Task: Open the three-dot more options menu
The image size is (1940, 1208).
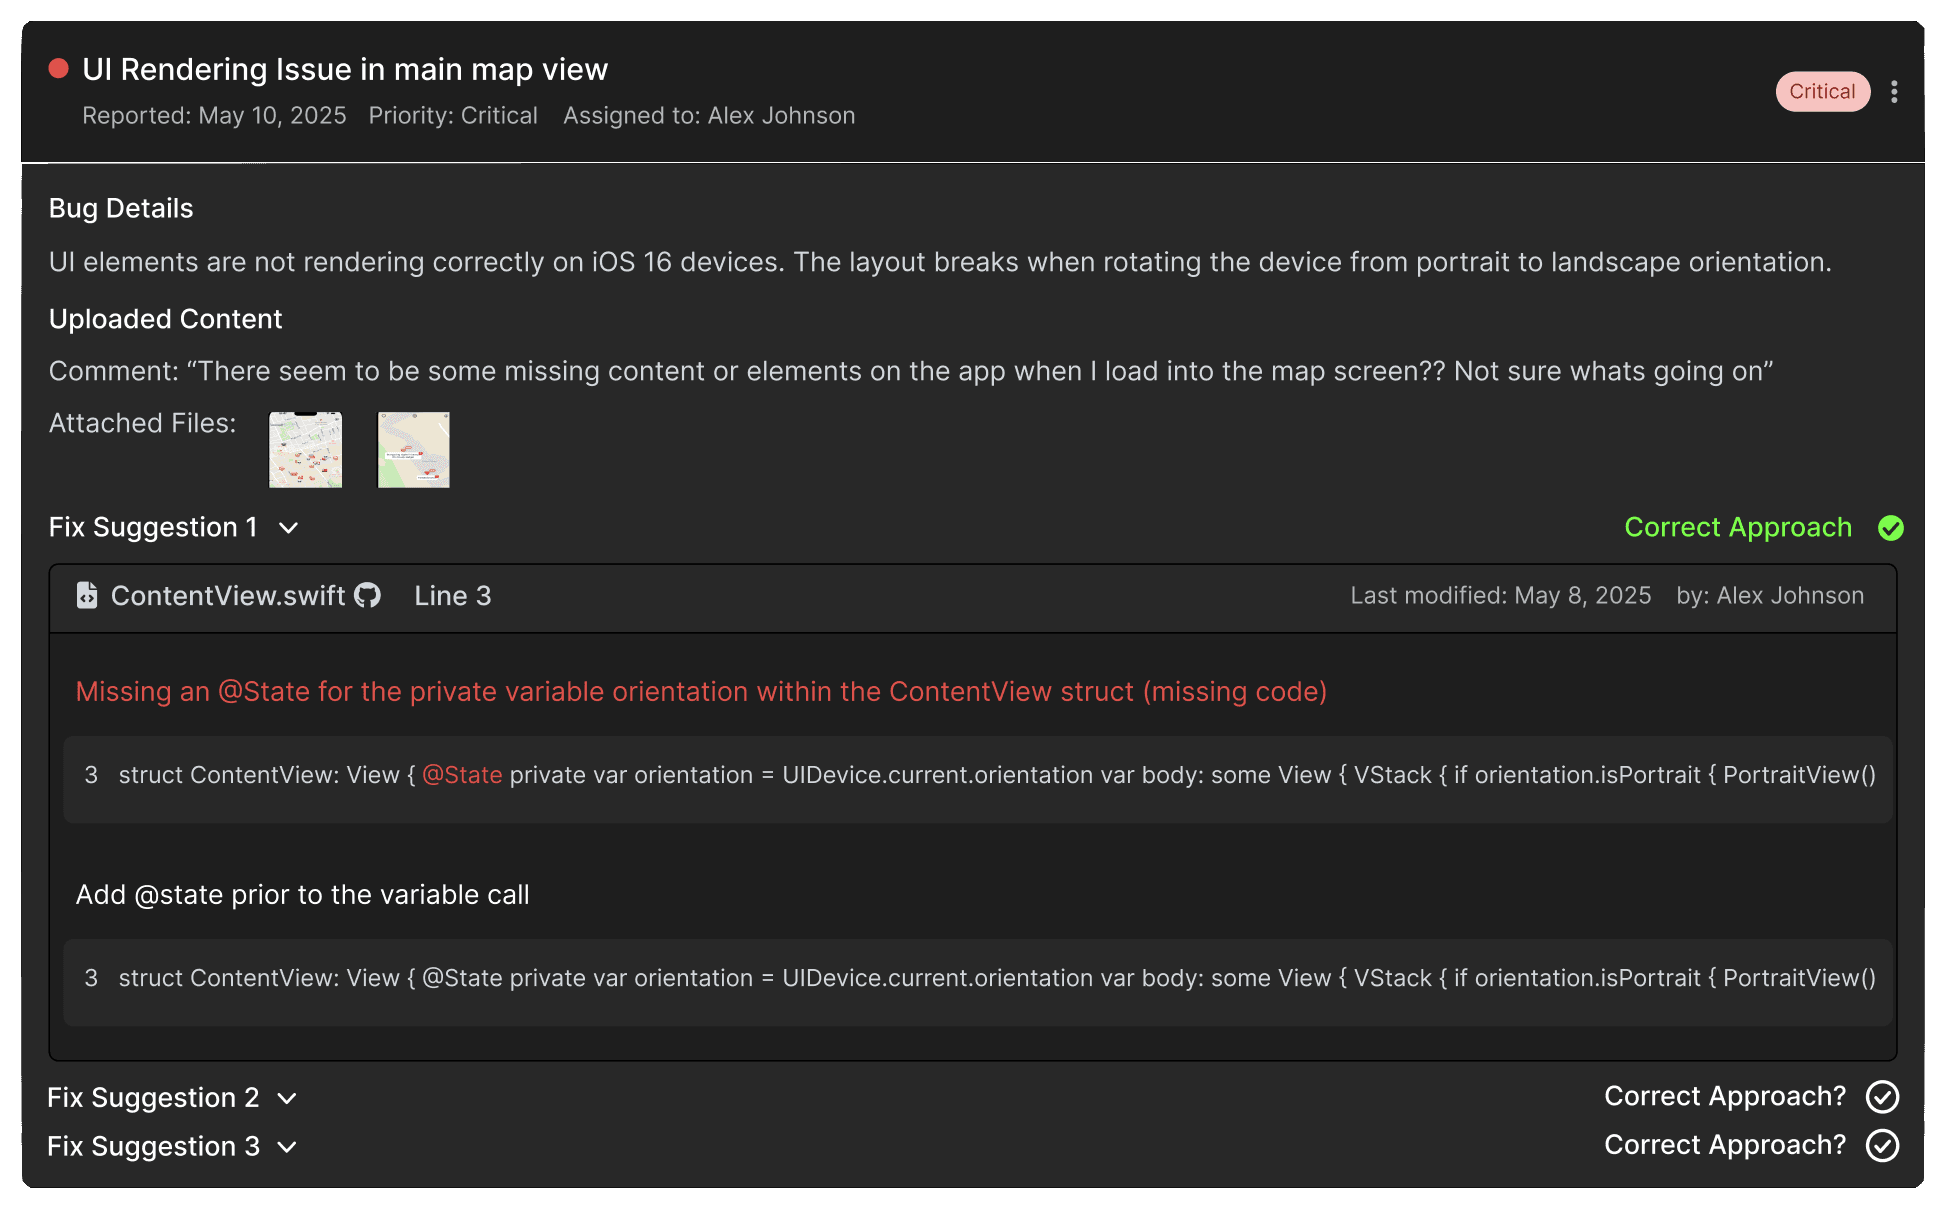Action: (1894, 92)
